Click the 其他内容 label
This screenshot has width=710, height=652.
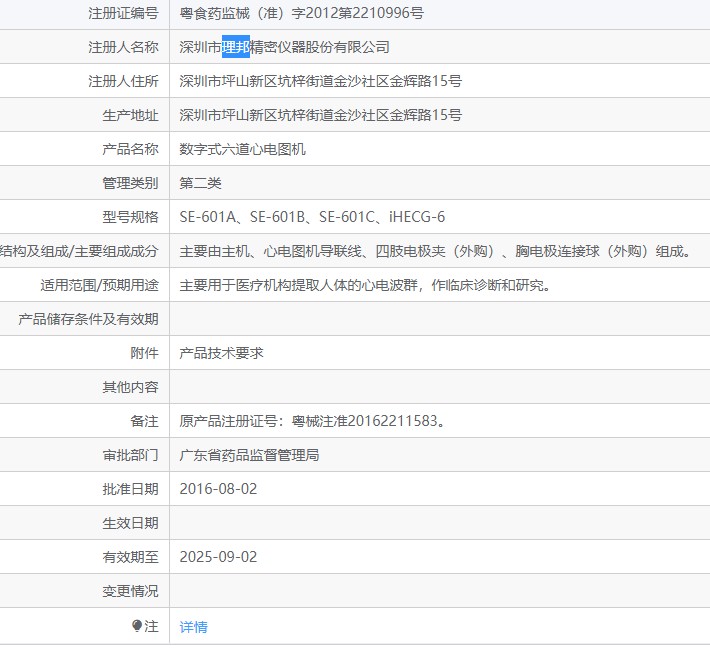(130, 387)
